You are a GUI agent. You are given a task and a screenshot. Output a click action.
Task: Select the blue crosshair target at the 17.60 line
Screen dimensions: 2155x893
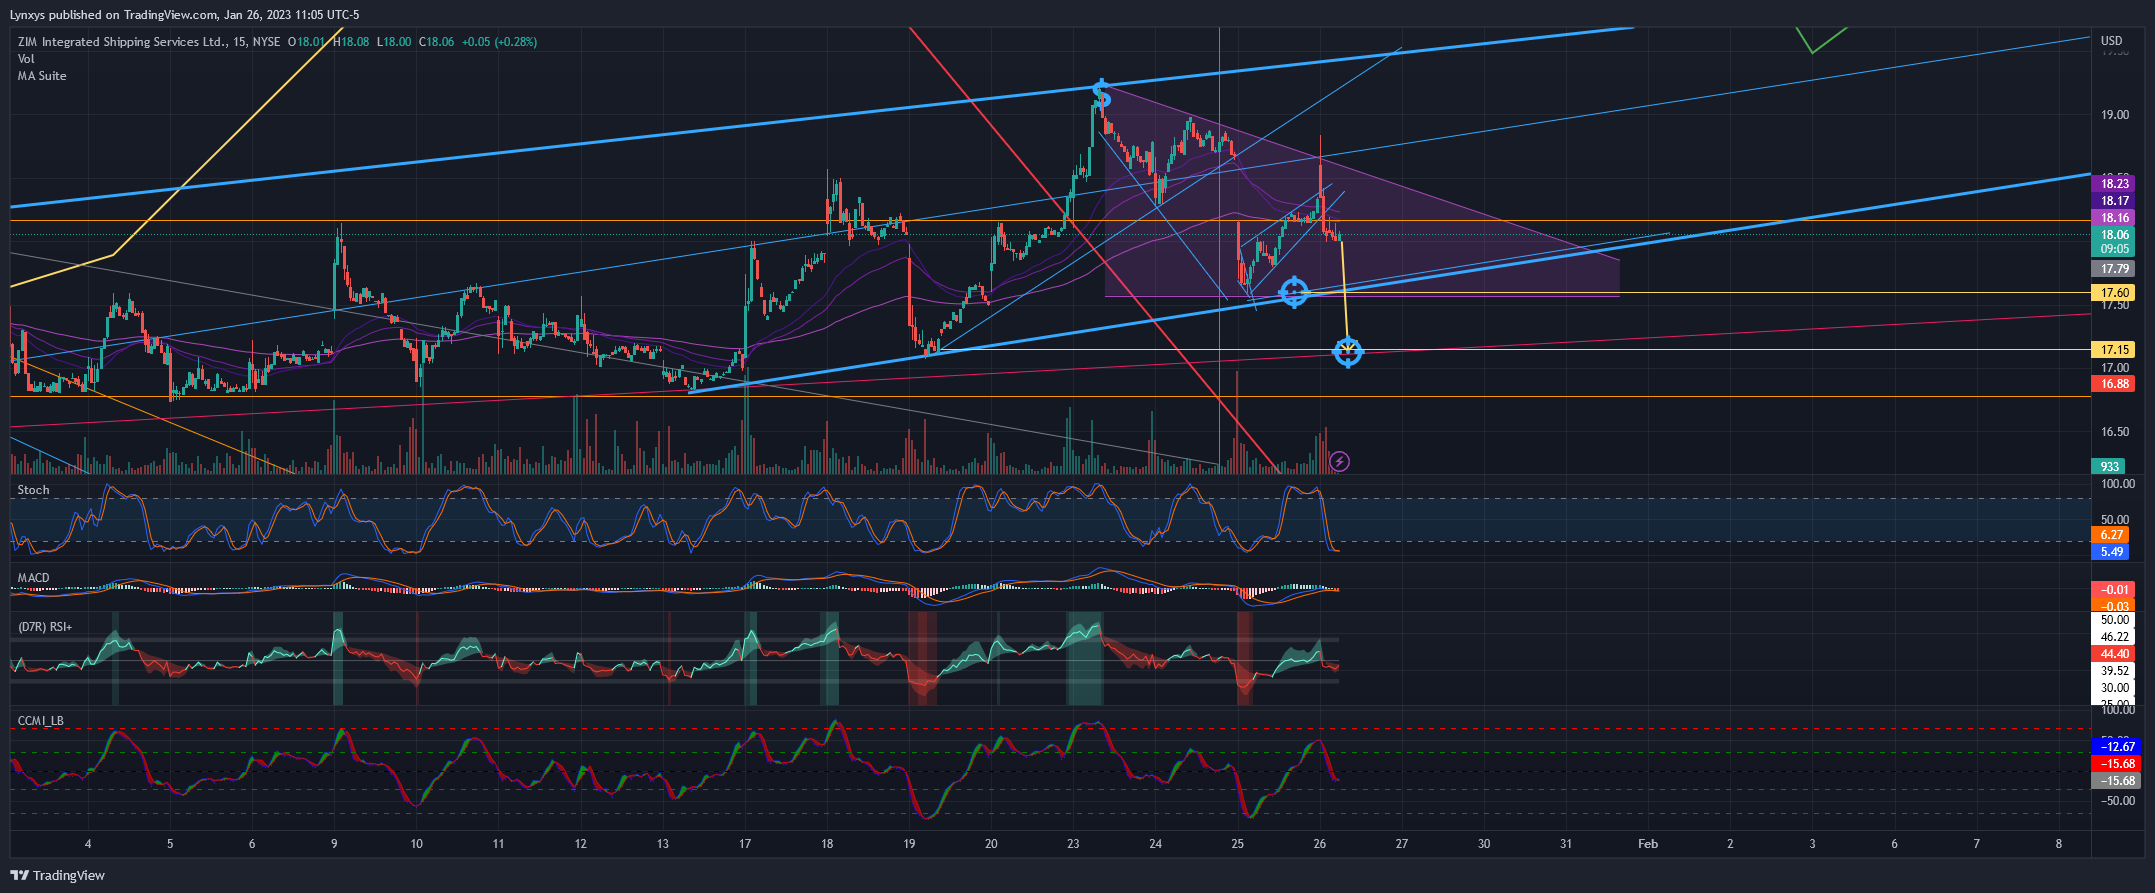[x=1294, y=292]
